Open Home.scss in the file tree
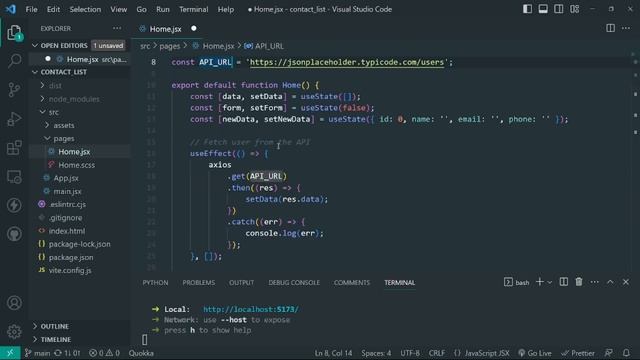Screen dimensions: 640x360 pyautogui.click(x=76, y=165)
